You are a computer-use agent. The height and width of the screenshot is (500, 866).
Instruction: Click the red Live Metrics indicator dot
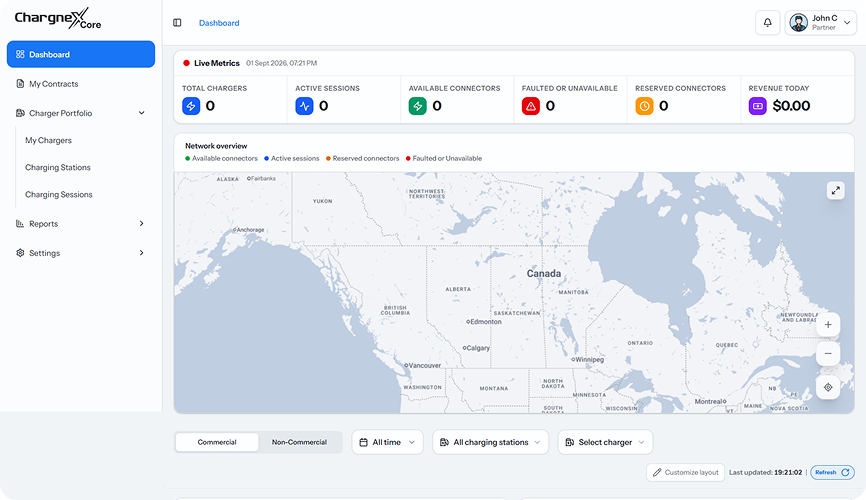pos(187,63)
